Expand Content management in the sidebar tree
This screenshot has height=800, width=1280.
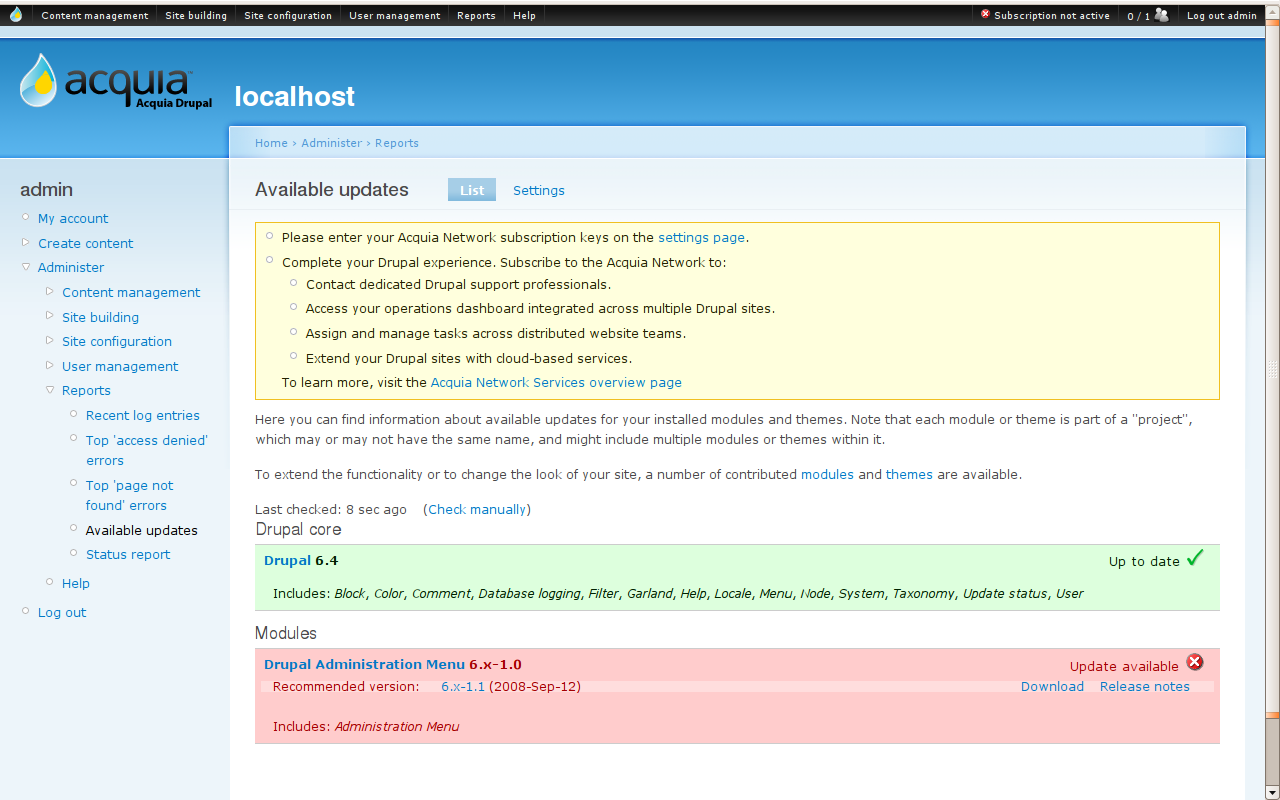click(49, 291)
